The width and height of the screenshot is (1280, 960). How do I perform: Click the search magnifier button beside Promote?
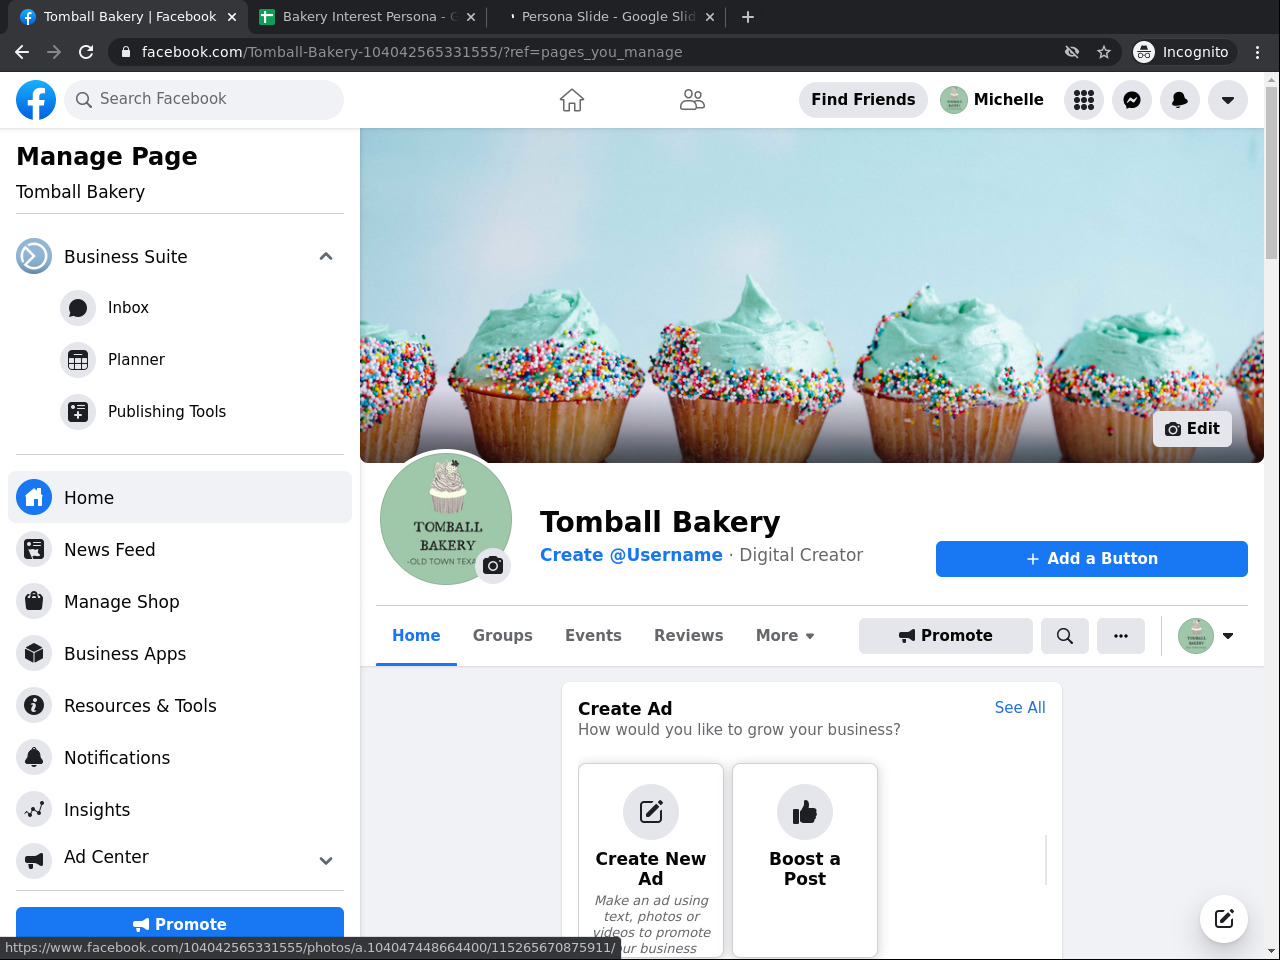(x=1065, y=636)
